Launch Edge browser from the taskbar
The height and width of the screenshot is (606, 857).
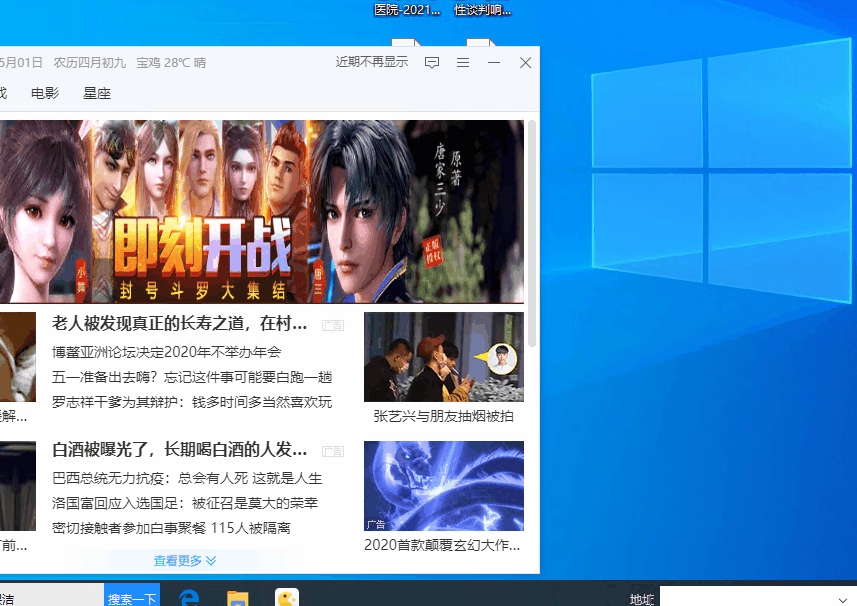(189, 598)
